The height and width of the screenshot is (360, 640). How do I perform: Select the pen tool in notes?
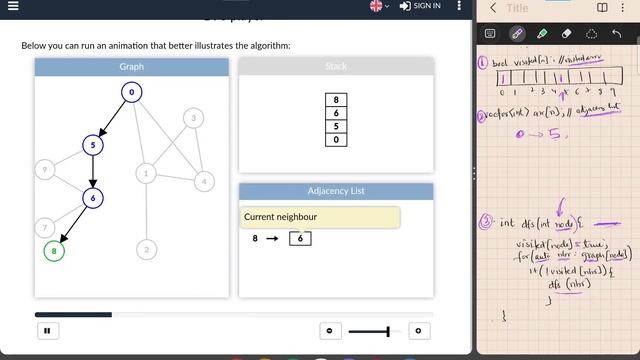click(x=517, y=33)
